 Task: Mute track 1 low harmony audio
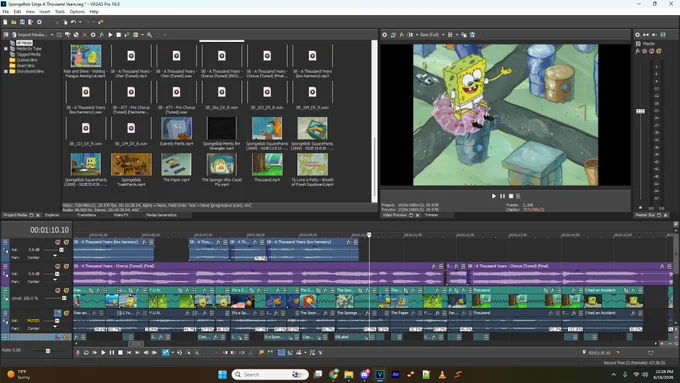[58, 242]
